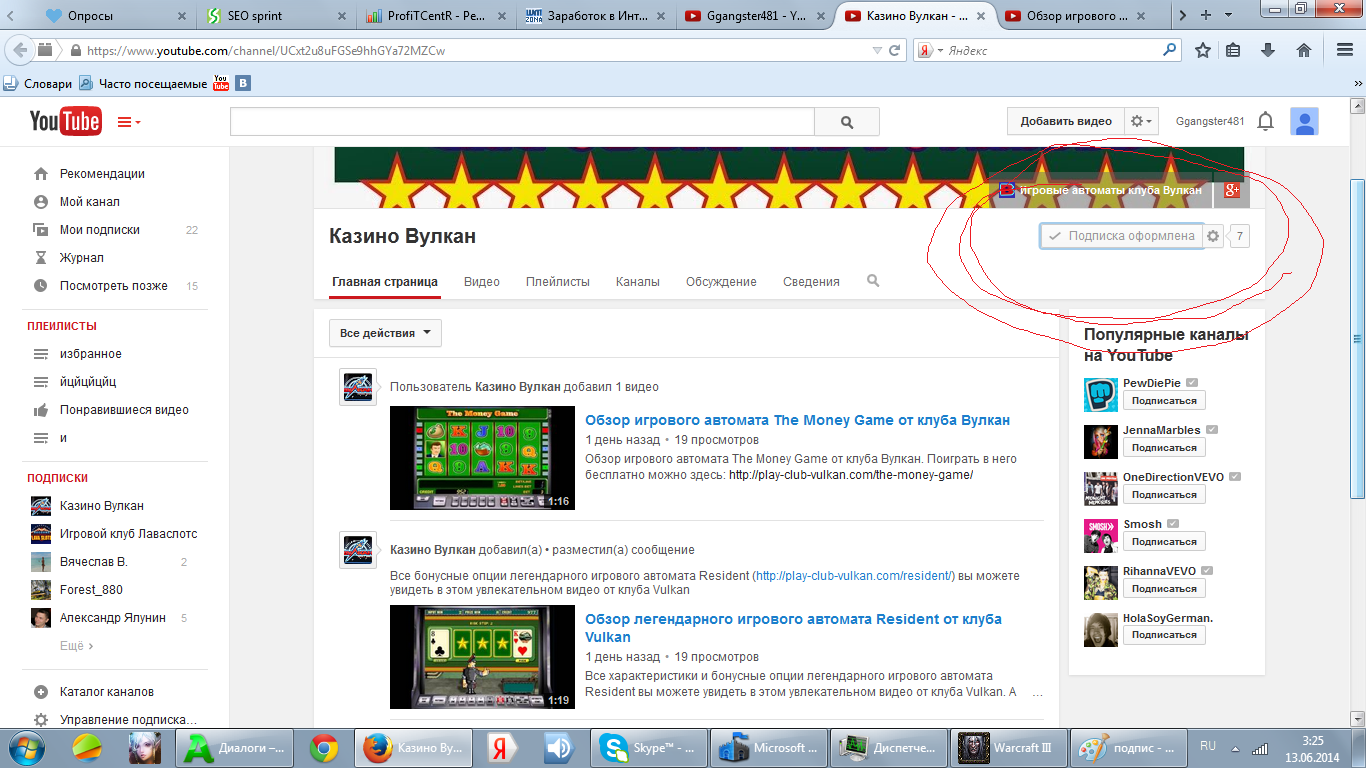The height and width of the screenshot is (768, 1366).
Task: Open new browser tab plus button
Action: pyautogui.click(x=1205, y=15)
